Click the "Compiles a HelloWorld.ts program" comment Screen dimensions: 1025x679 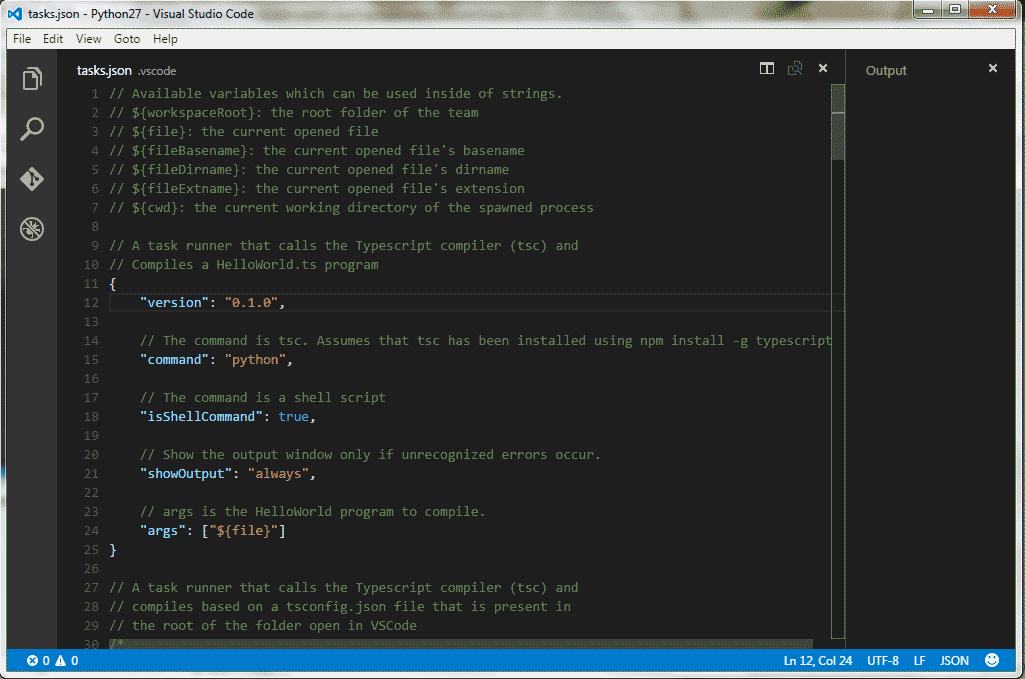click(x=244, y=265)
